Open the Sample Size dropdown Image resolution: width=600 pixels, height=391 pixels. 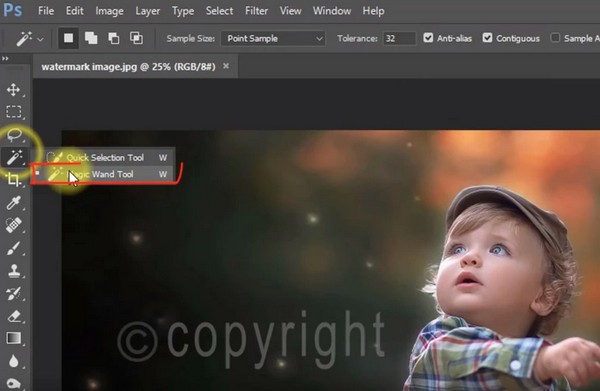[x=273, y=38]
